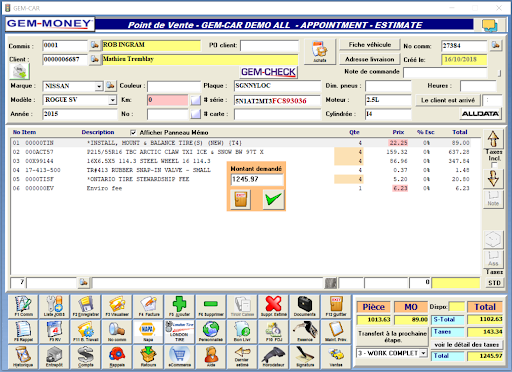Screen dimensions: 512x372
Task: Open the Ventes car icon
Action: 336,356
